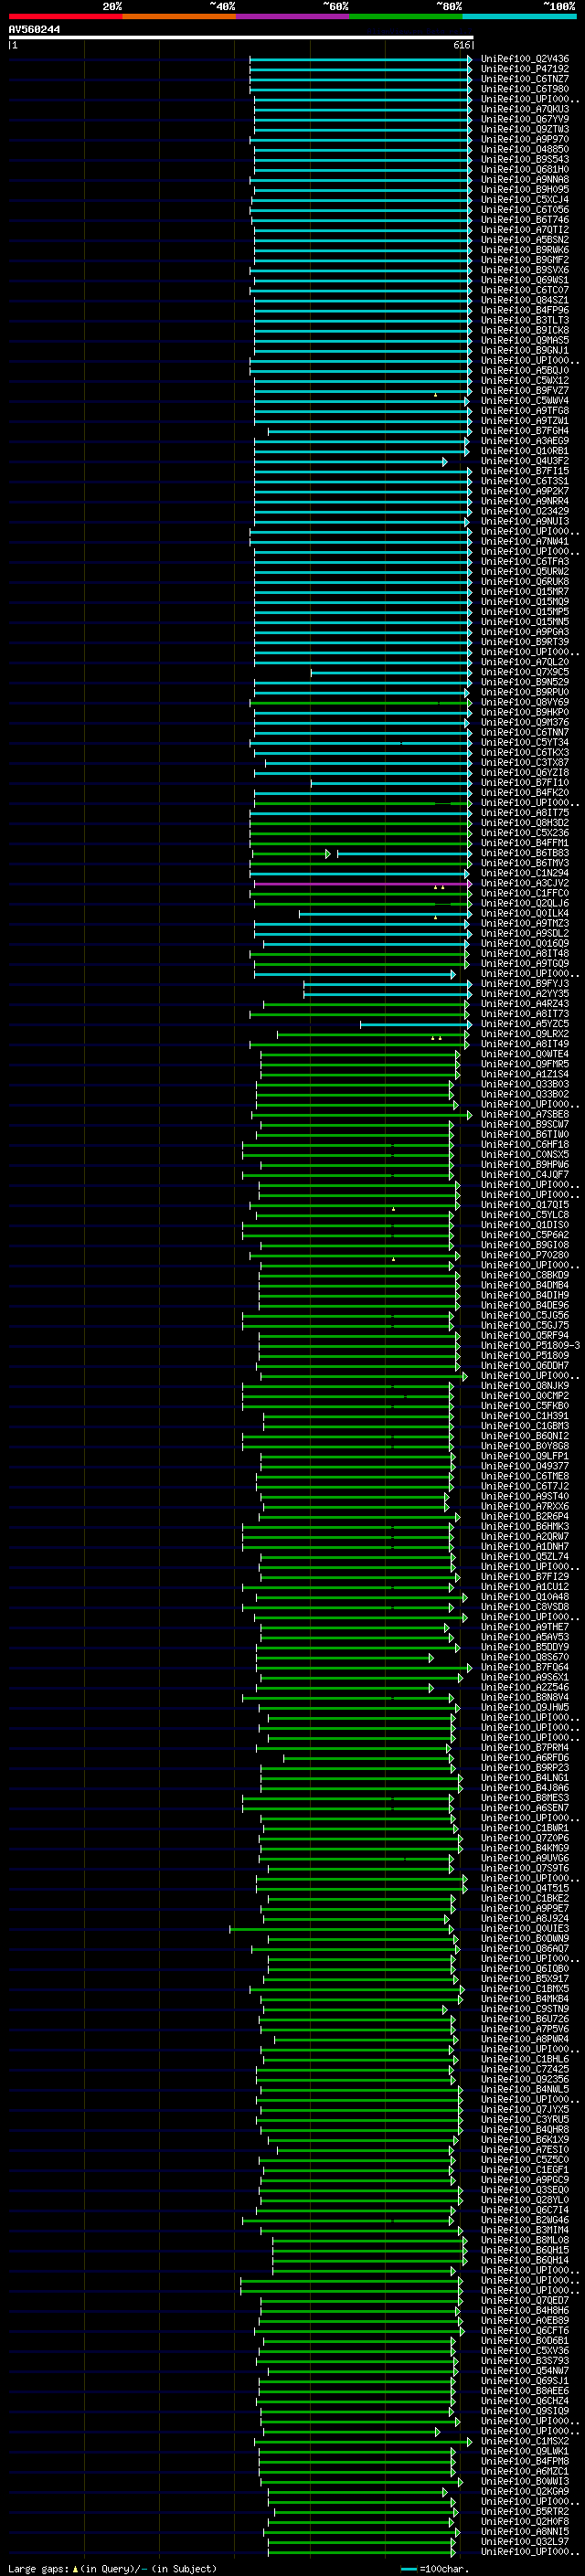Viewport: 585px width, 2576px height.
Task: Select the UniRef100_C6HF18 label
Action: point(525,1144)
